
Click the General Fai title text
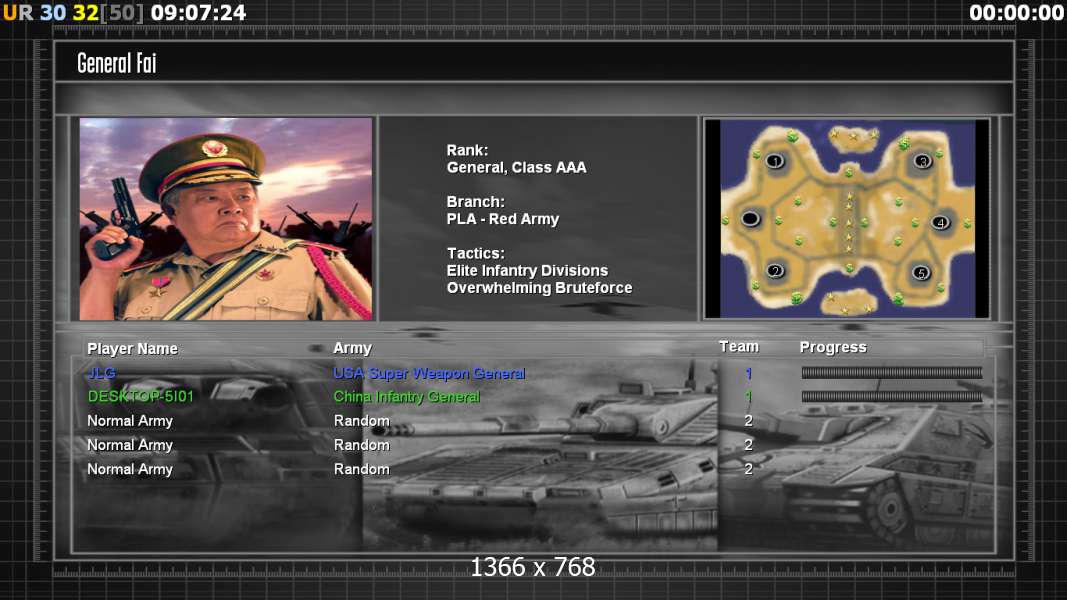pyautogui.click(x=117, y=63)
